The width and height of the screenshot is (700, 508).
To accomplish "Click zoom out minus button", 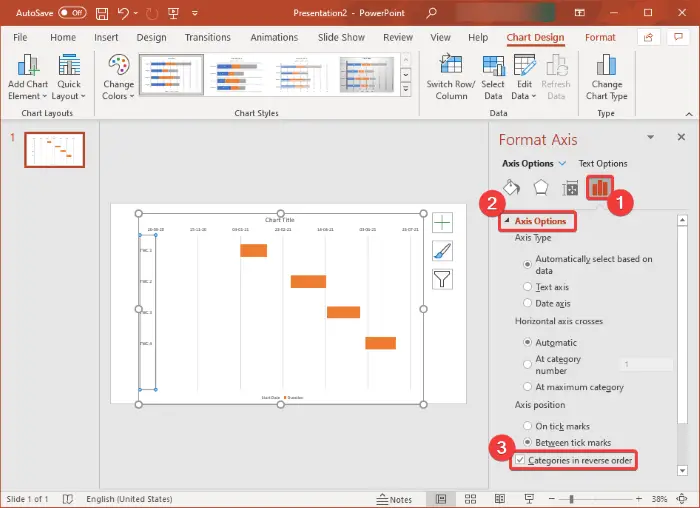I will click(x=552, y=499).
